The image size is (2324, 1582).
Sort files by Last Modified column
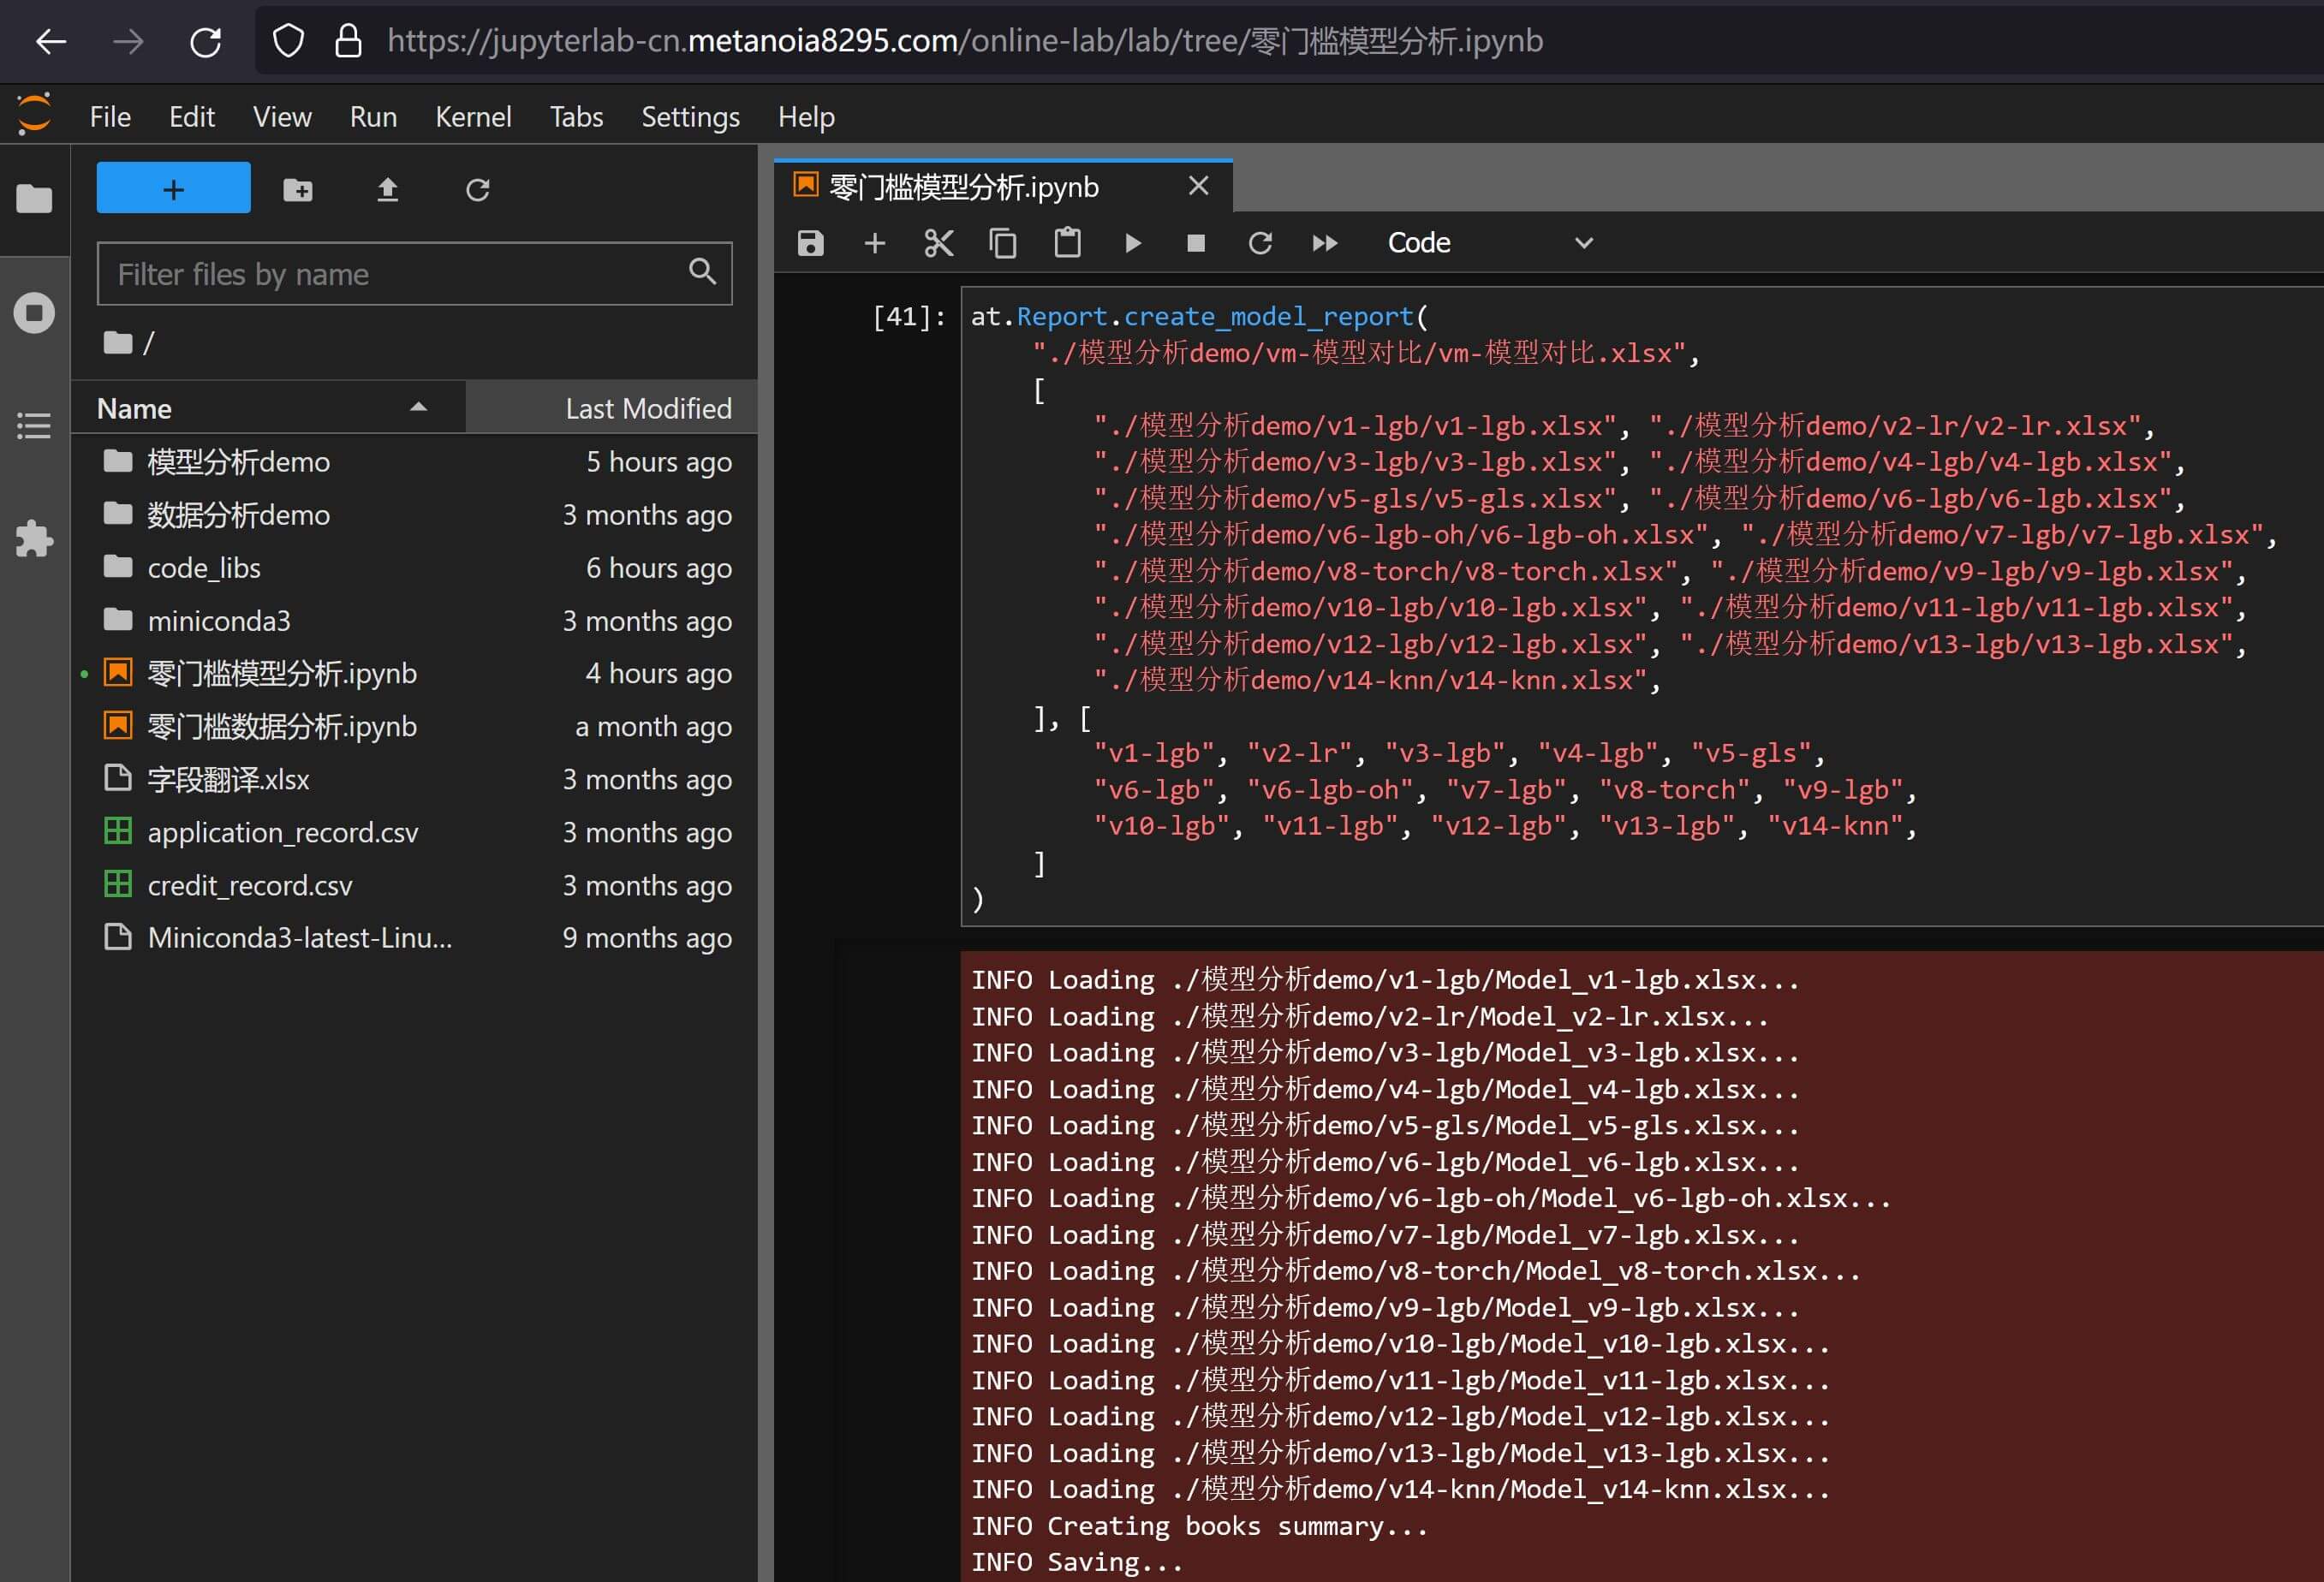click(647, 408)
